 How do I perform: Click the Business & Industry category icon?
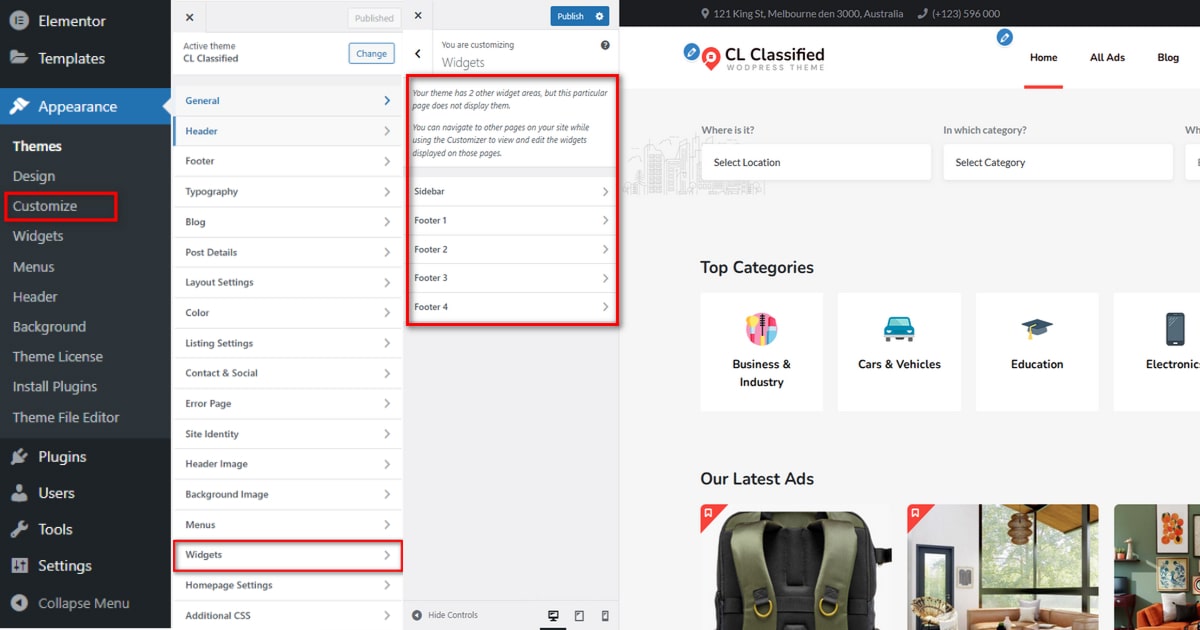(x=762, y=329)
